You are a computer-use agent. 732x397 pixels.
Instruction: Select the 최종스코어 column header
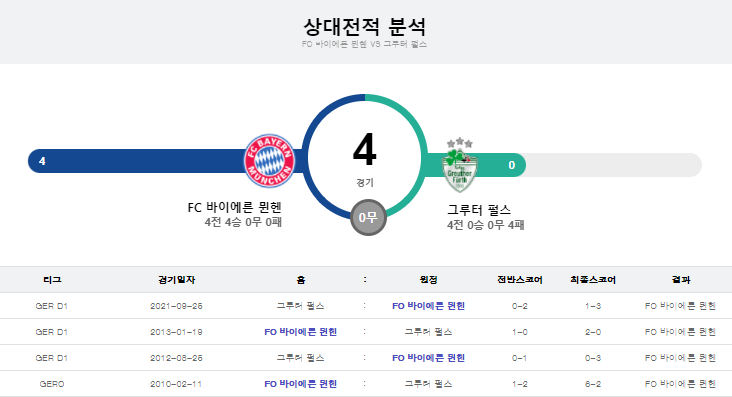pos(593,280)
